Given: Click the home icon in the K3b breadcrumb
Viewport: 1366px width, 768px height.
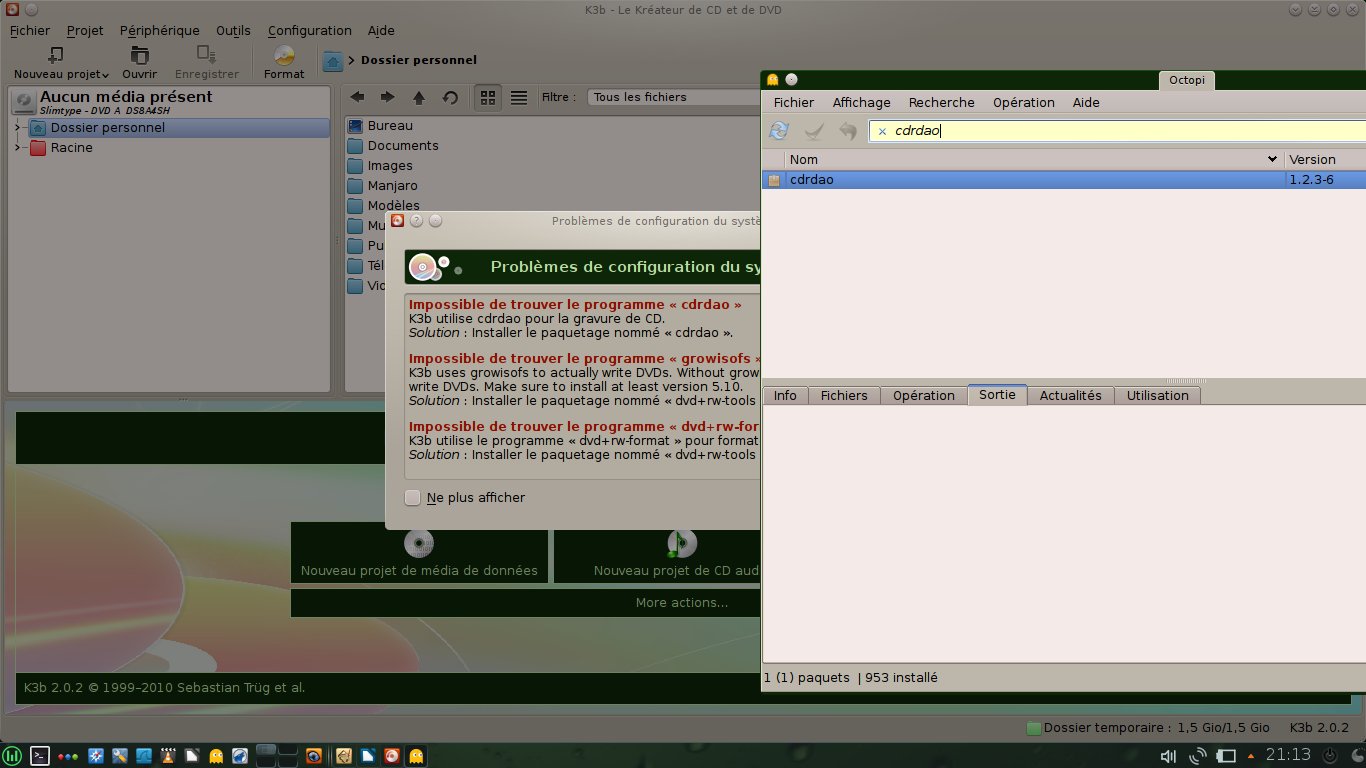Looking at the screenshot, I should coord(333,61).
